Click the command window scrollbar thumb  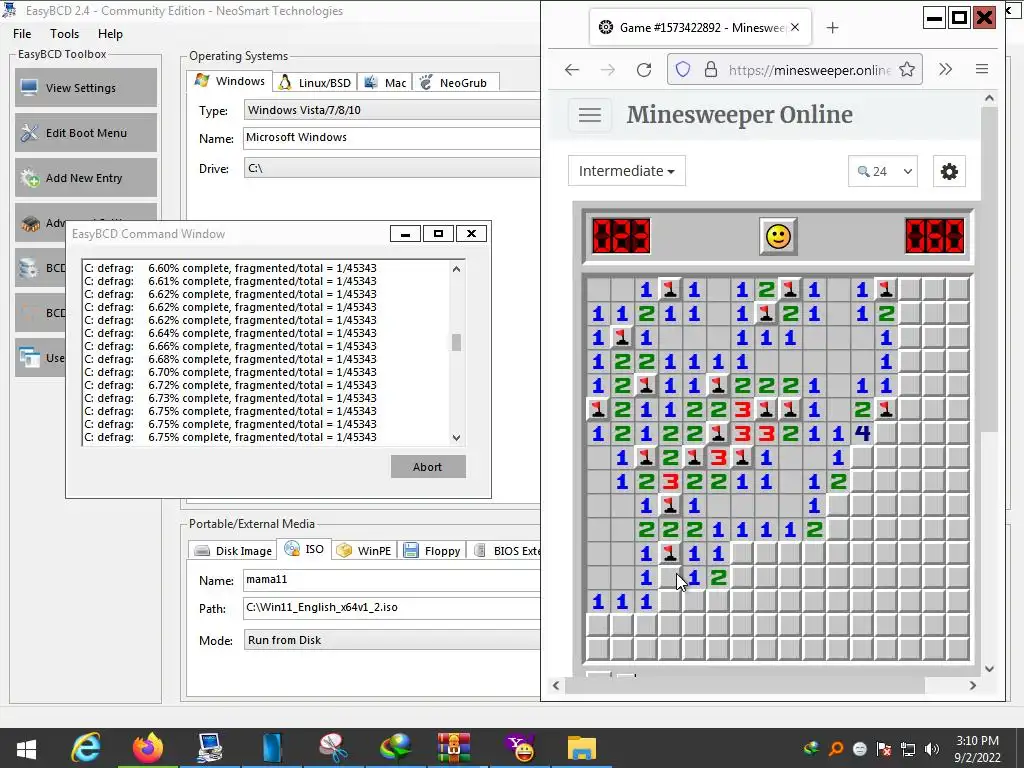456,342
